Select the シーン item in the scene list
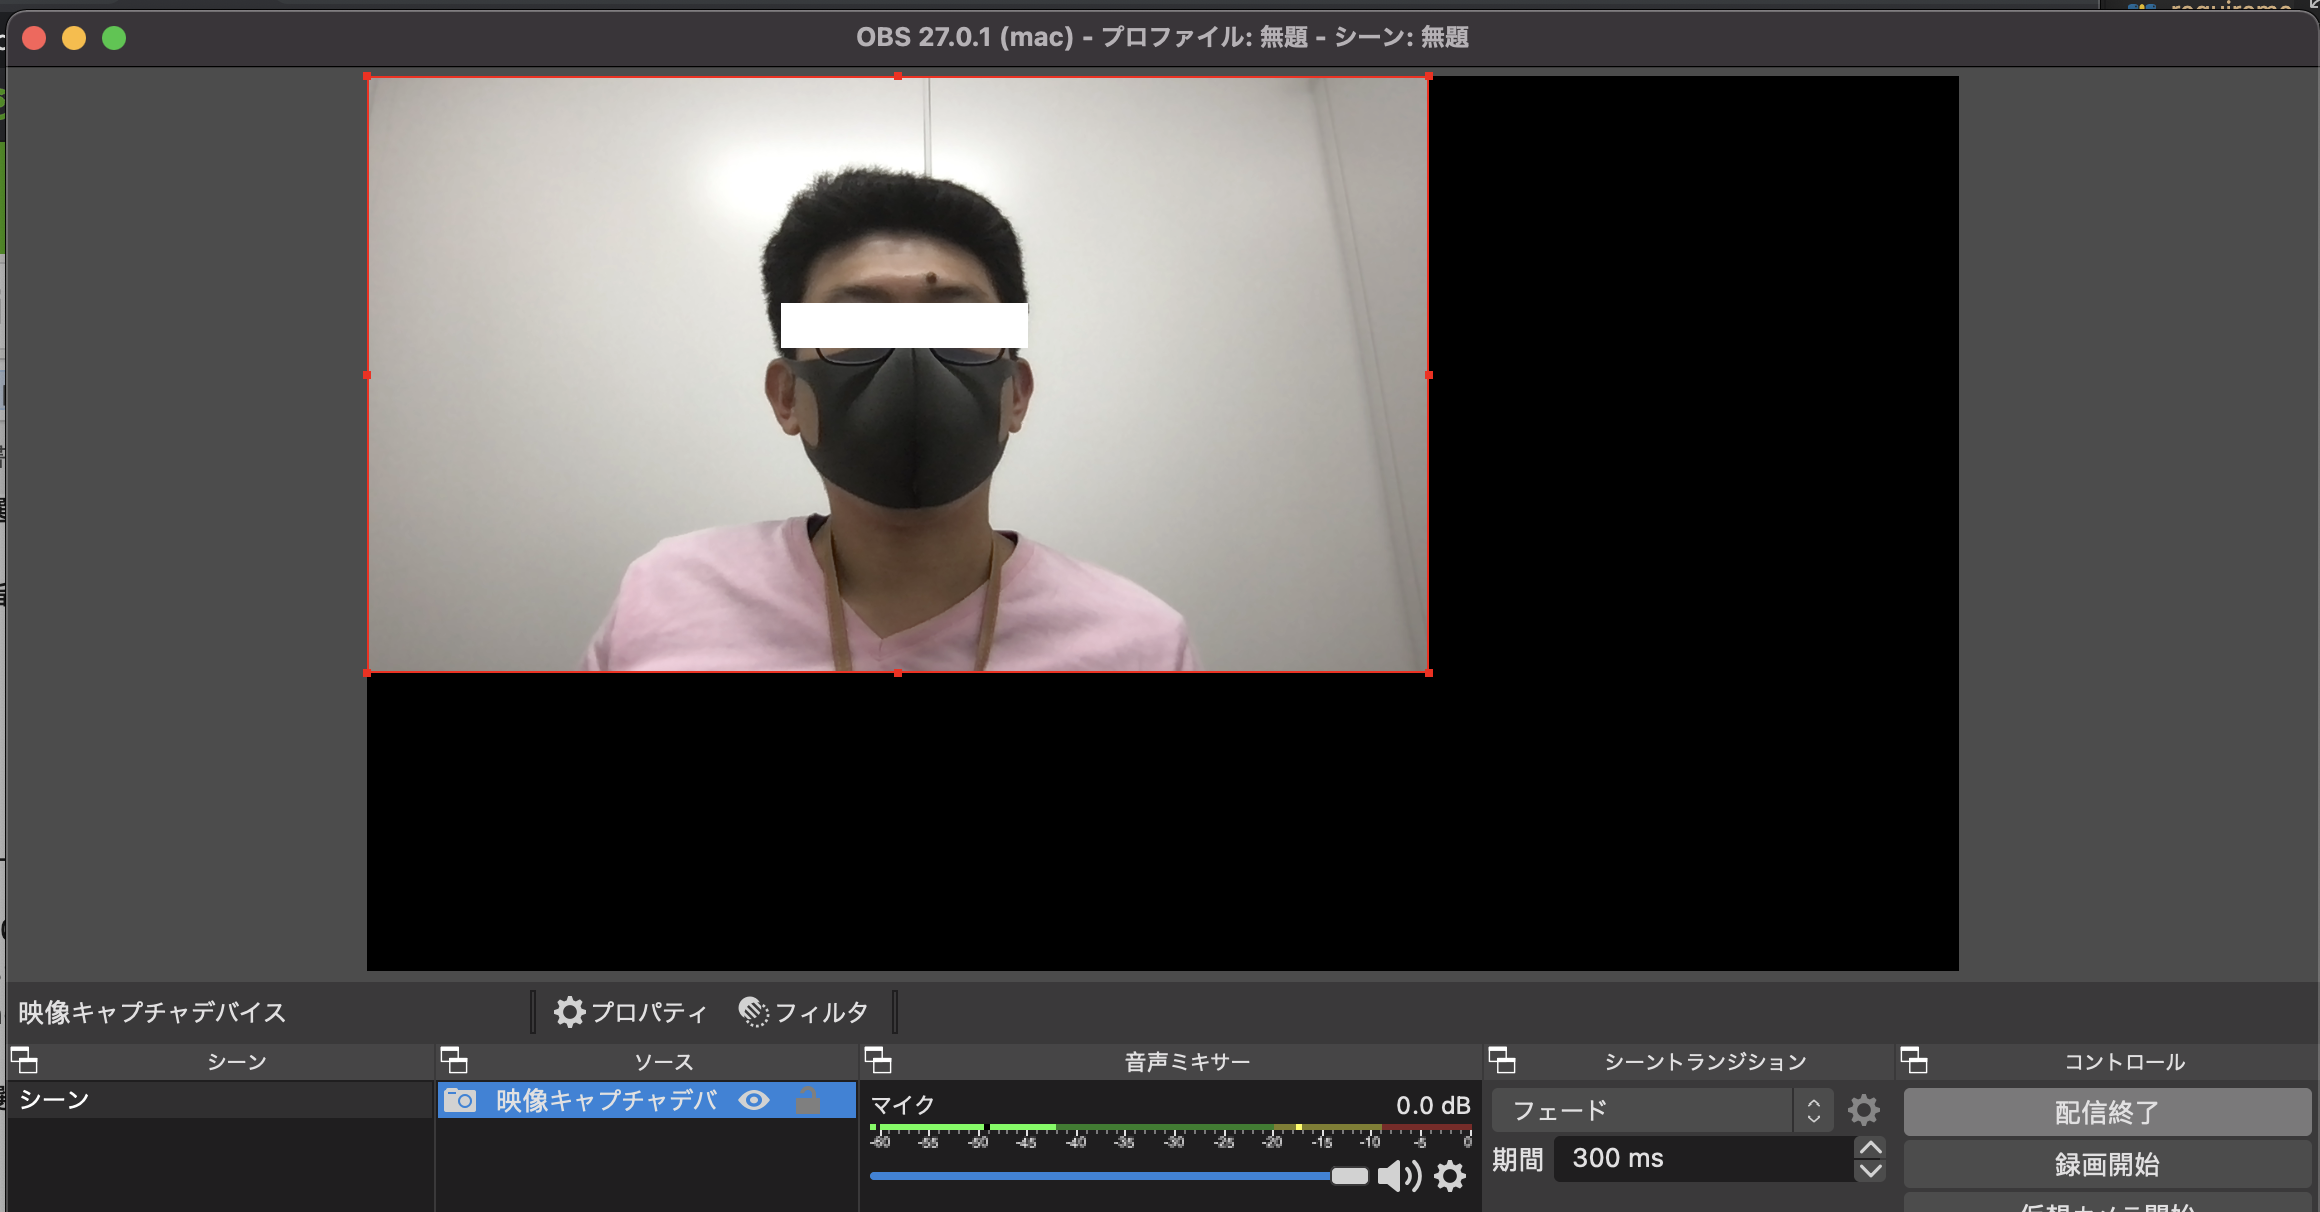Image resolution: width=2320 pixels, height=1212 pixels. [x=150, y=1100]
